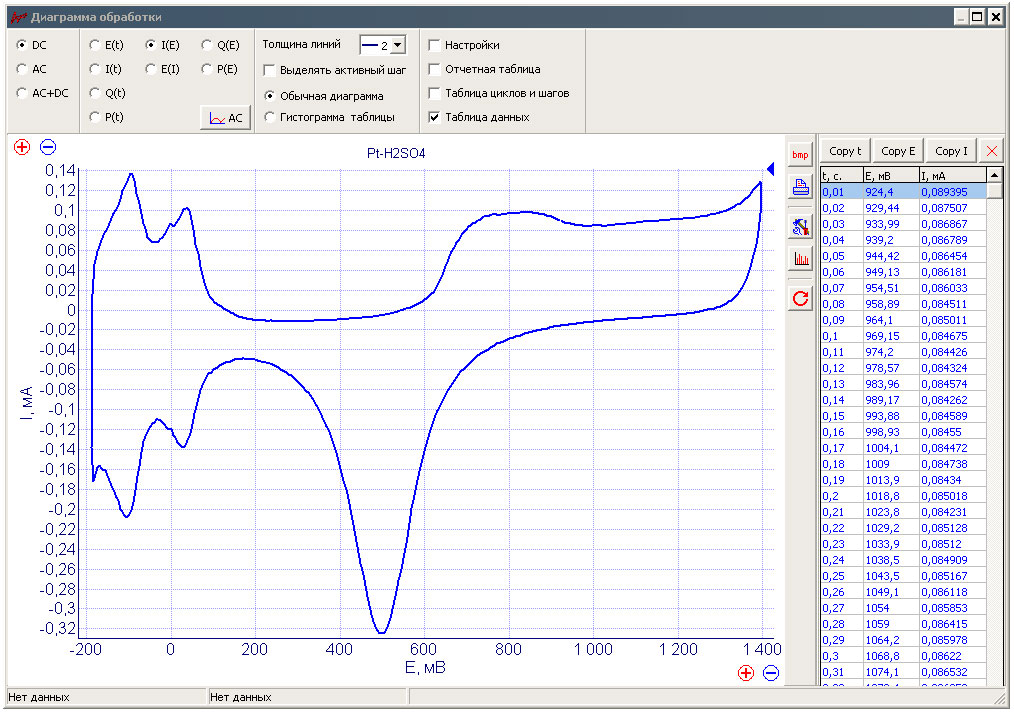Select table cell 924,4
The height and width of the screenshot is (714, 1014).
(891, 192)
